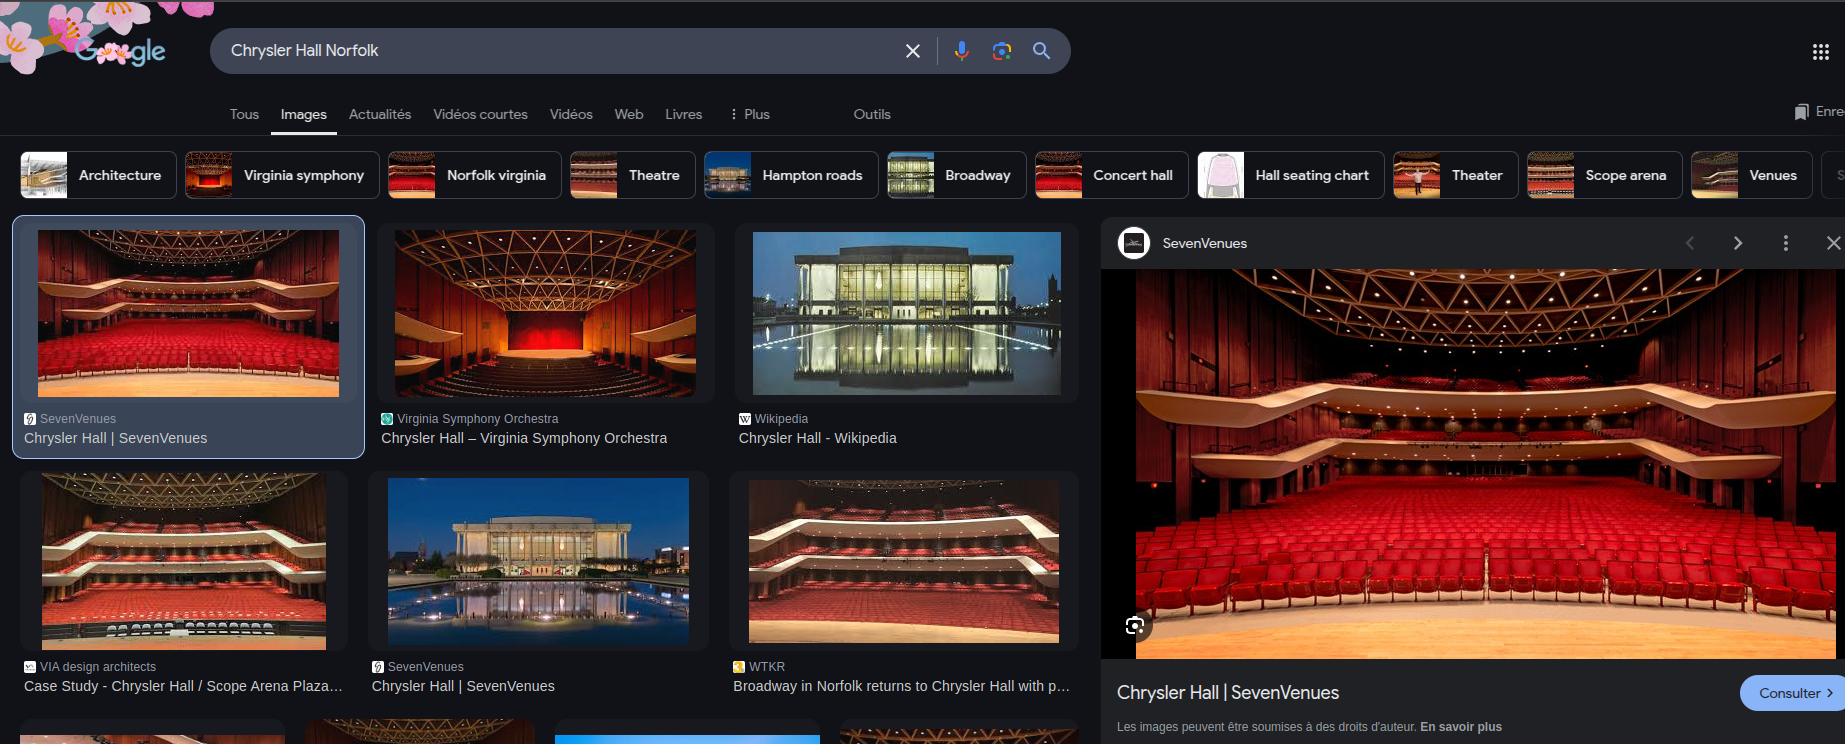Click 'Chrysler Hall – Virginia Symphony Orchestra' title
Image resolution: width=1845 pixels, height=744 pixels.
(x=524, y=438)
